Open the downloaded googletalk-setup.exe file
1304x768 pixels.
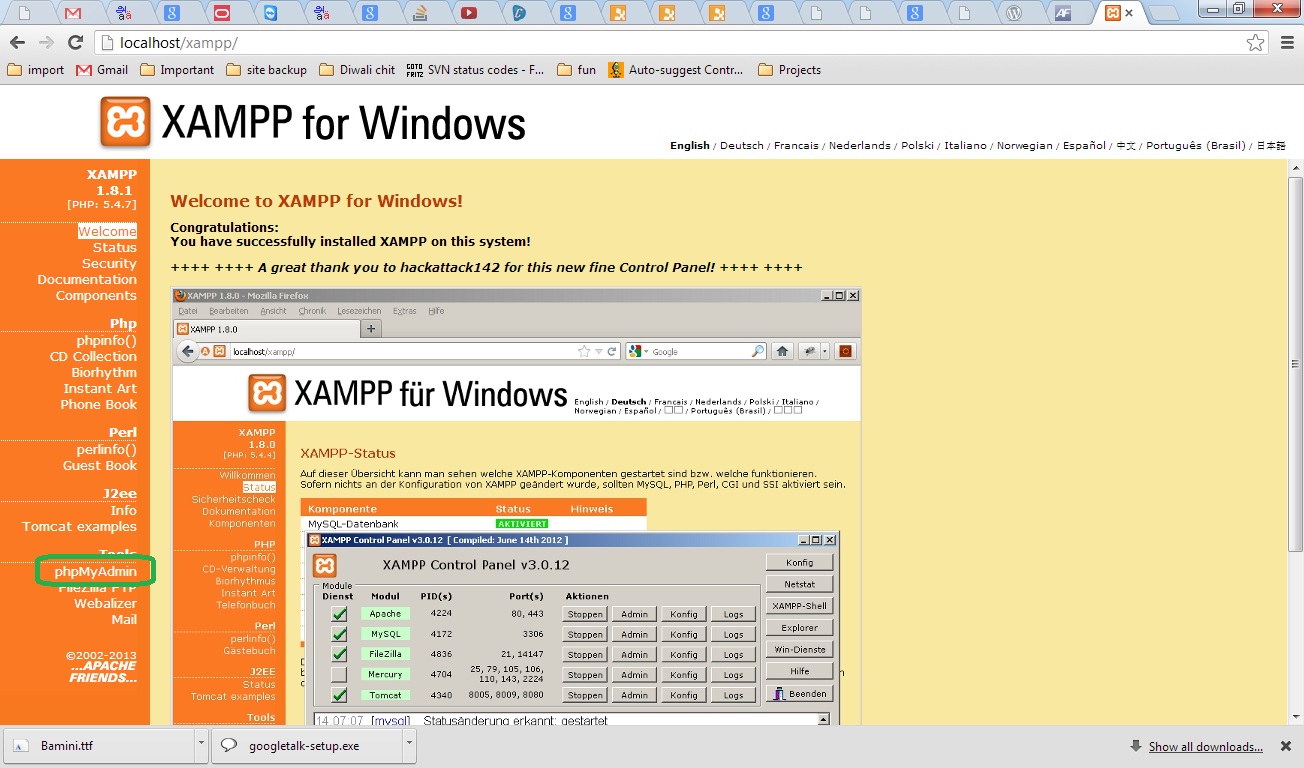click(x=308, y=746)
